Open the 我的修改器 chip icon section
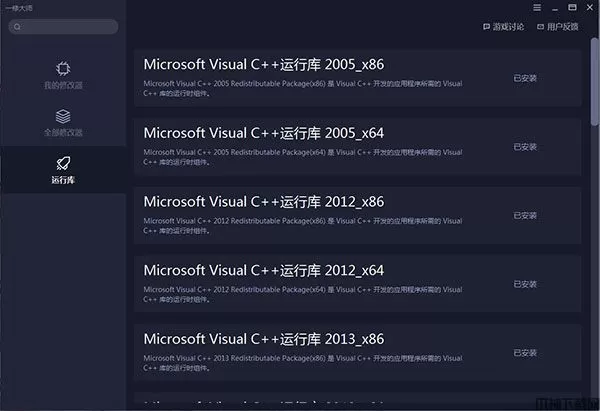600x411 pixels. (63, 75)
